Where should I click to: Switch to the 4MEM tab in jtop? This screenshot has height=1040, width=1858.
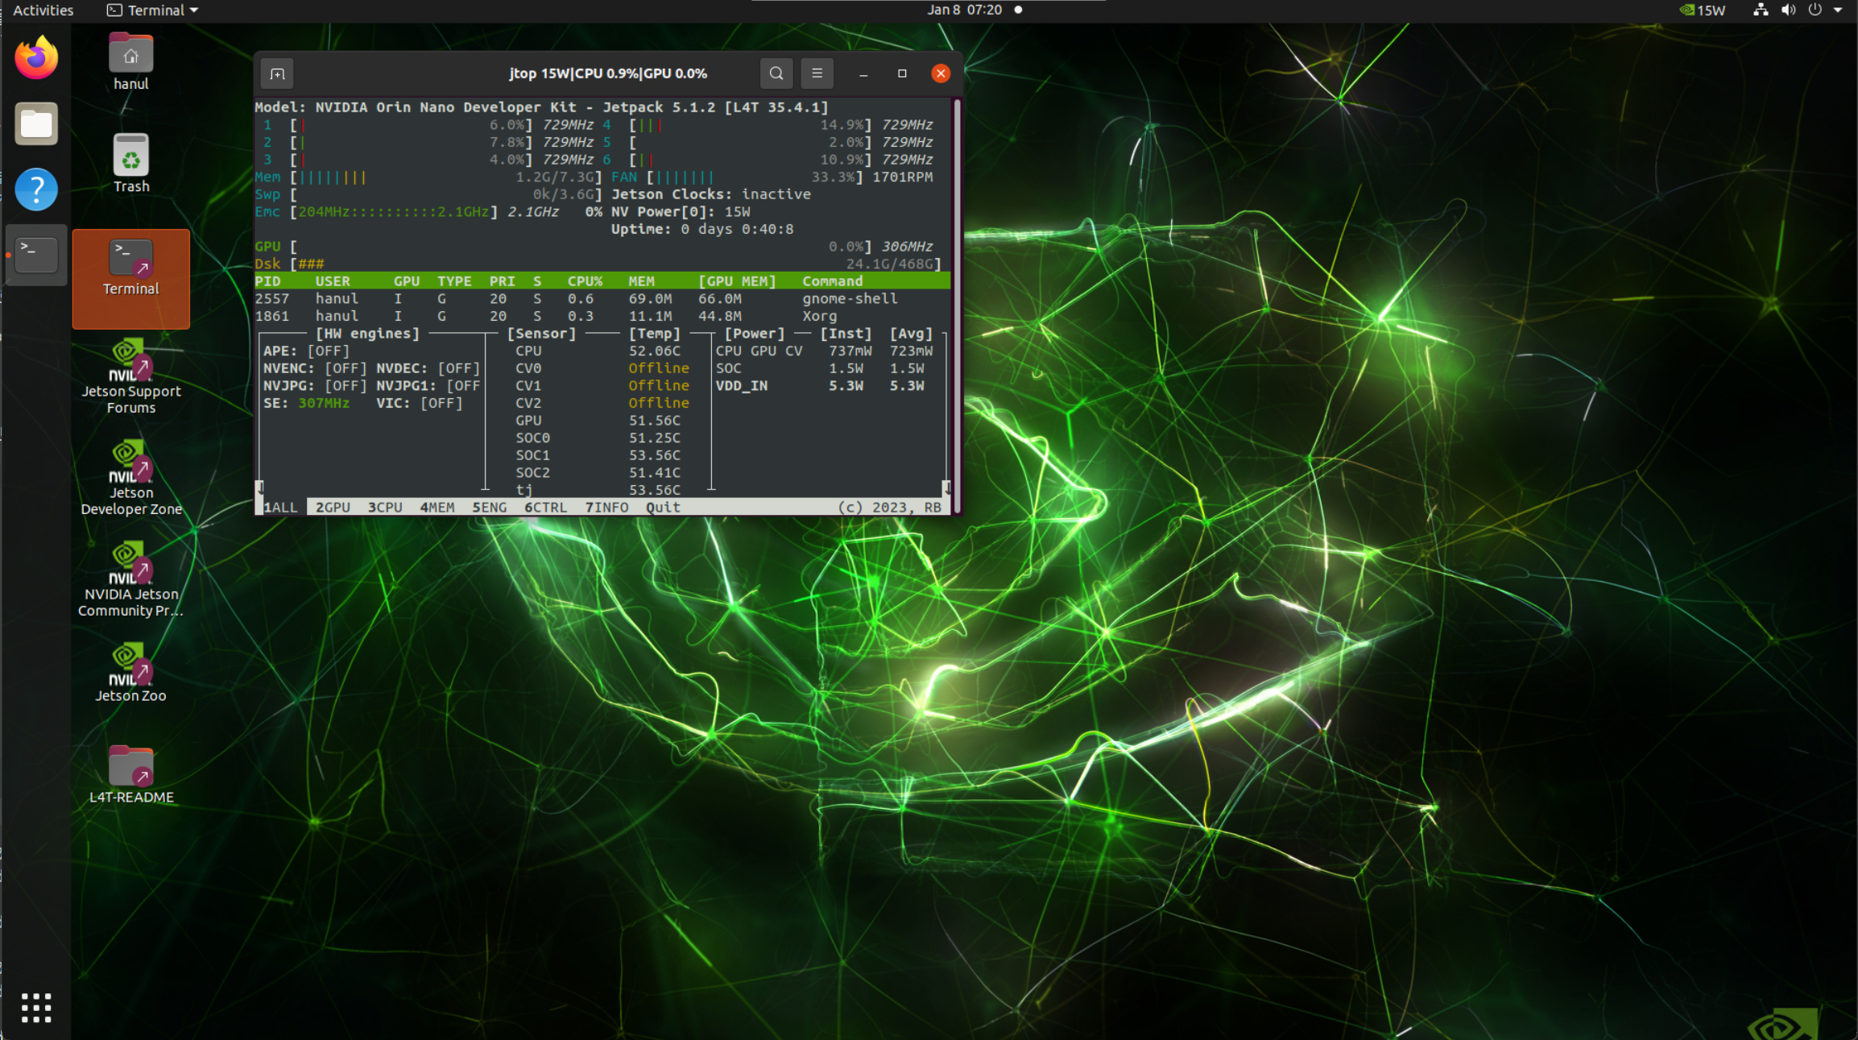pos(437,507)
